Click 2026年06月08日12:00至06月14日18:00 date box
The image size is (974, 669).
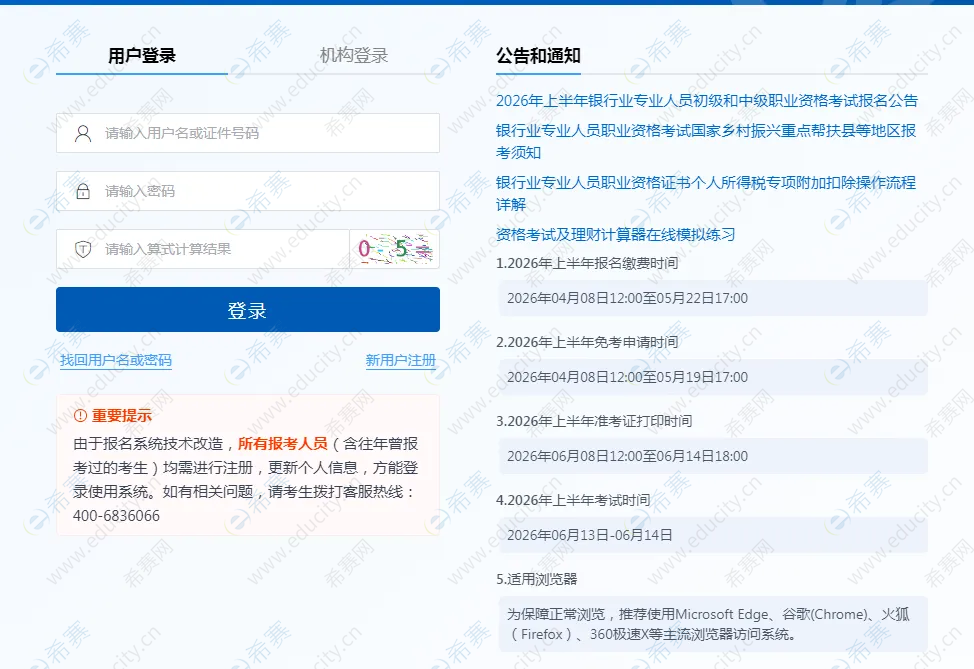[712, 456]
